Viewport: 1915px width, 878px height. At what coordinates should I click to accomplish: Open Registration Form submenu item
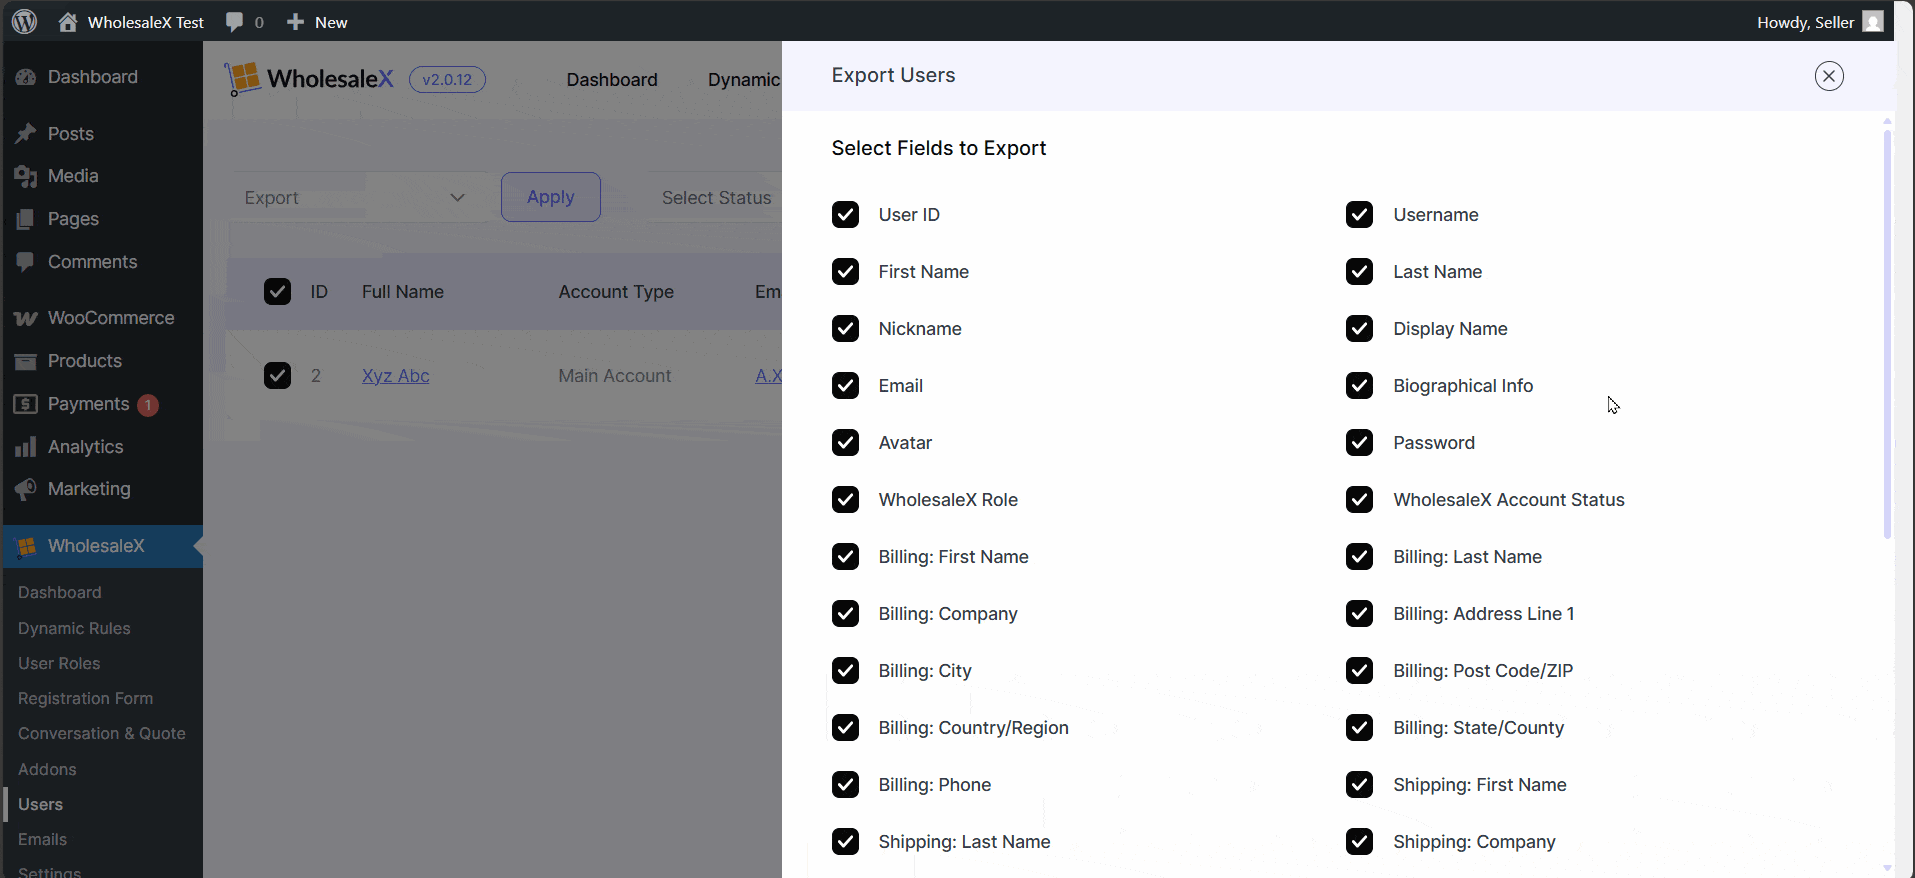(x=85, y=698)
